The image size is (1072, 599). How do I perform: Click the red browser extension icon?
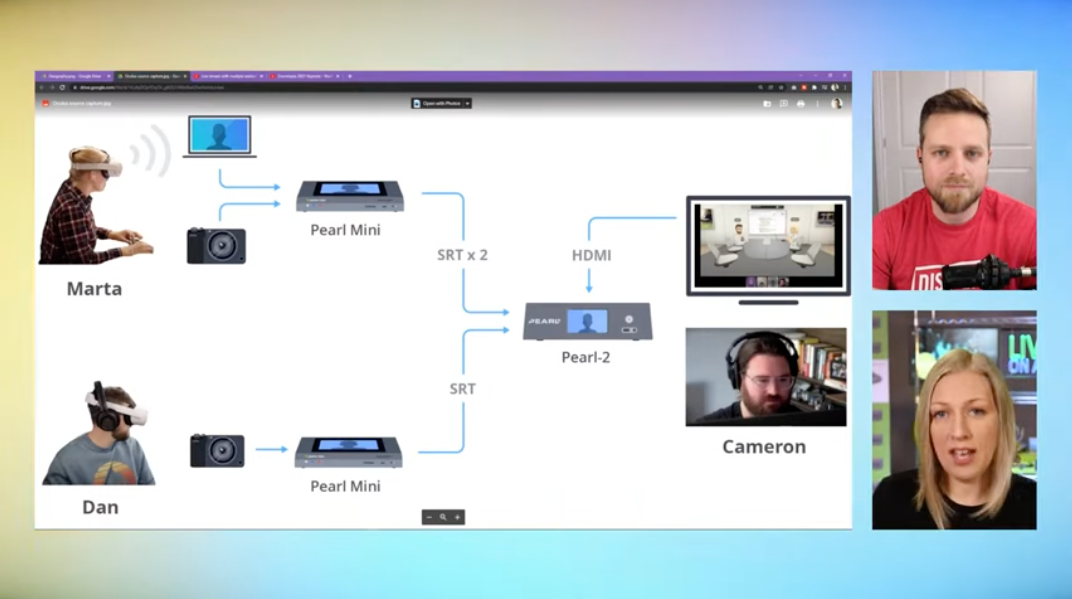(804, 88)
